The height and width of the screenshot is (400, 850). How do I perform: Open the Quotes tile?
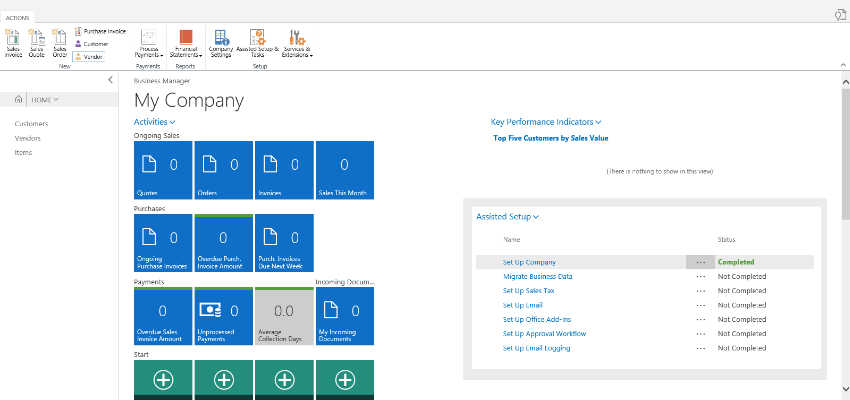point(163,170)
